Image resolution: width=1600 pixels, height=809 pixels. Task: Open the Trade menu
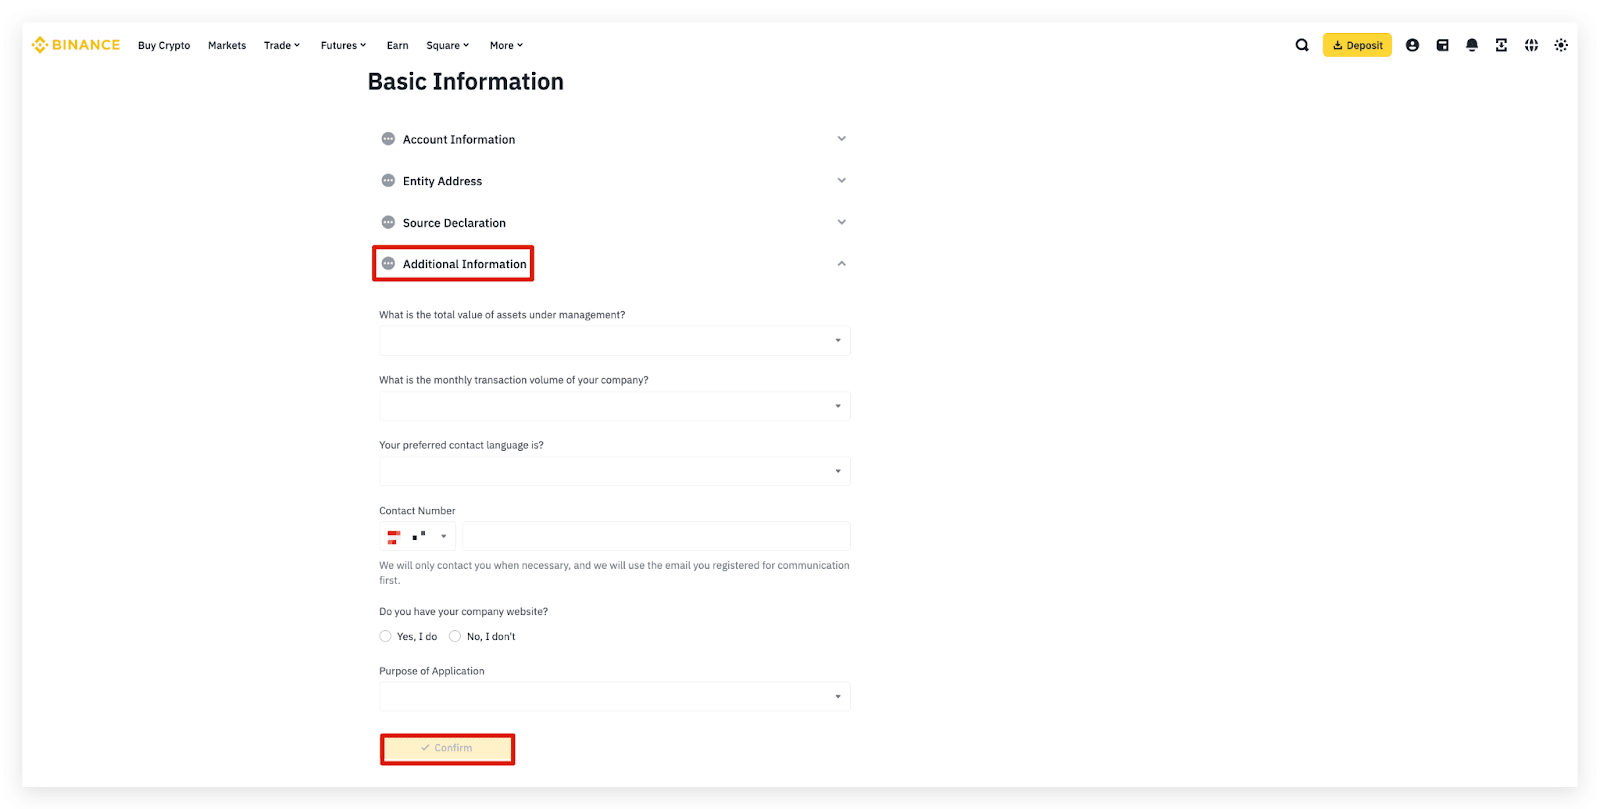282,46
